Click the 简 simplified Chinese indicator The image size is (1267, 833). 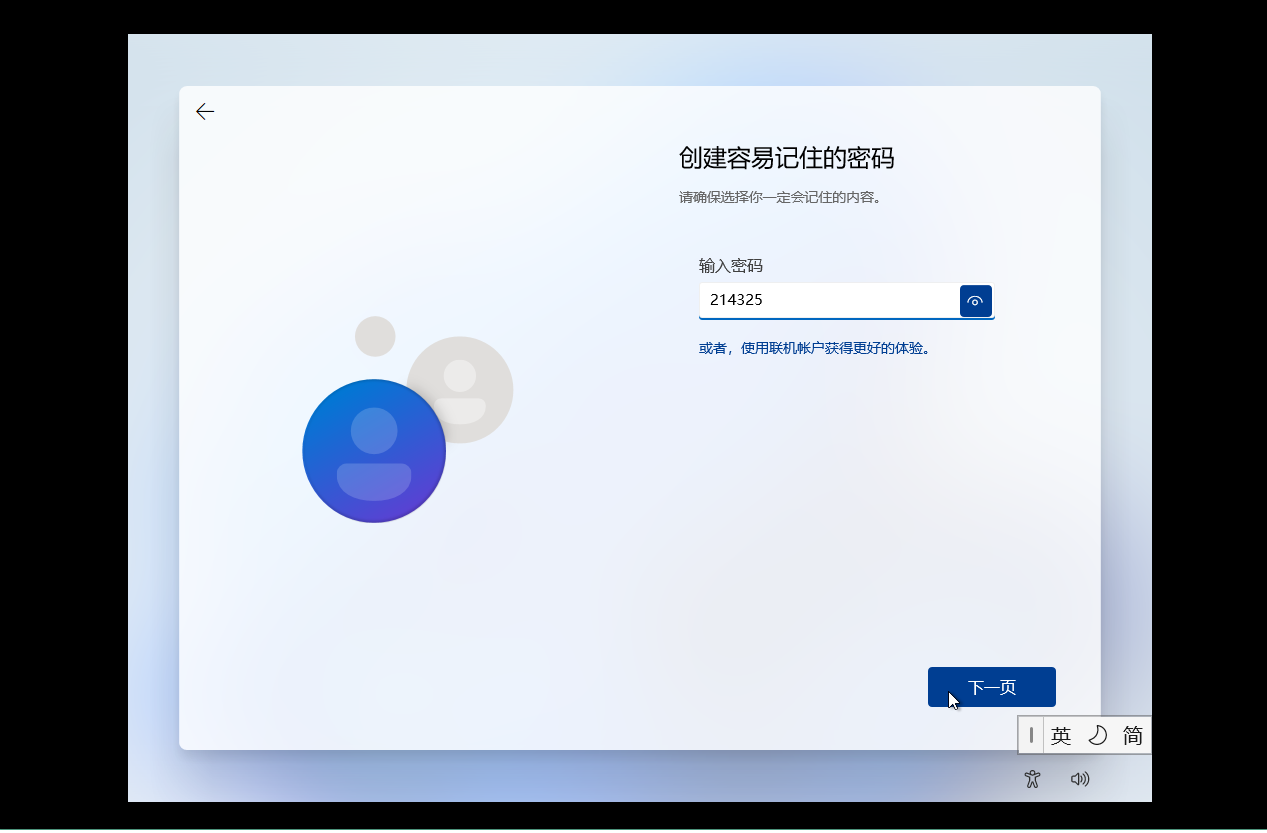tap(1133, 736)
